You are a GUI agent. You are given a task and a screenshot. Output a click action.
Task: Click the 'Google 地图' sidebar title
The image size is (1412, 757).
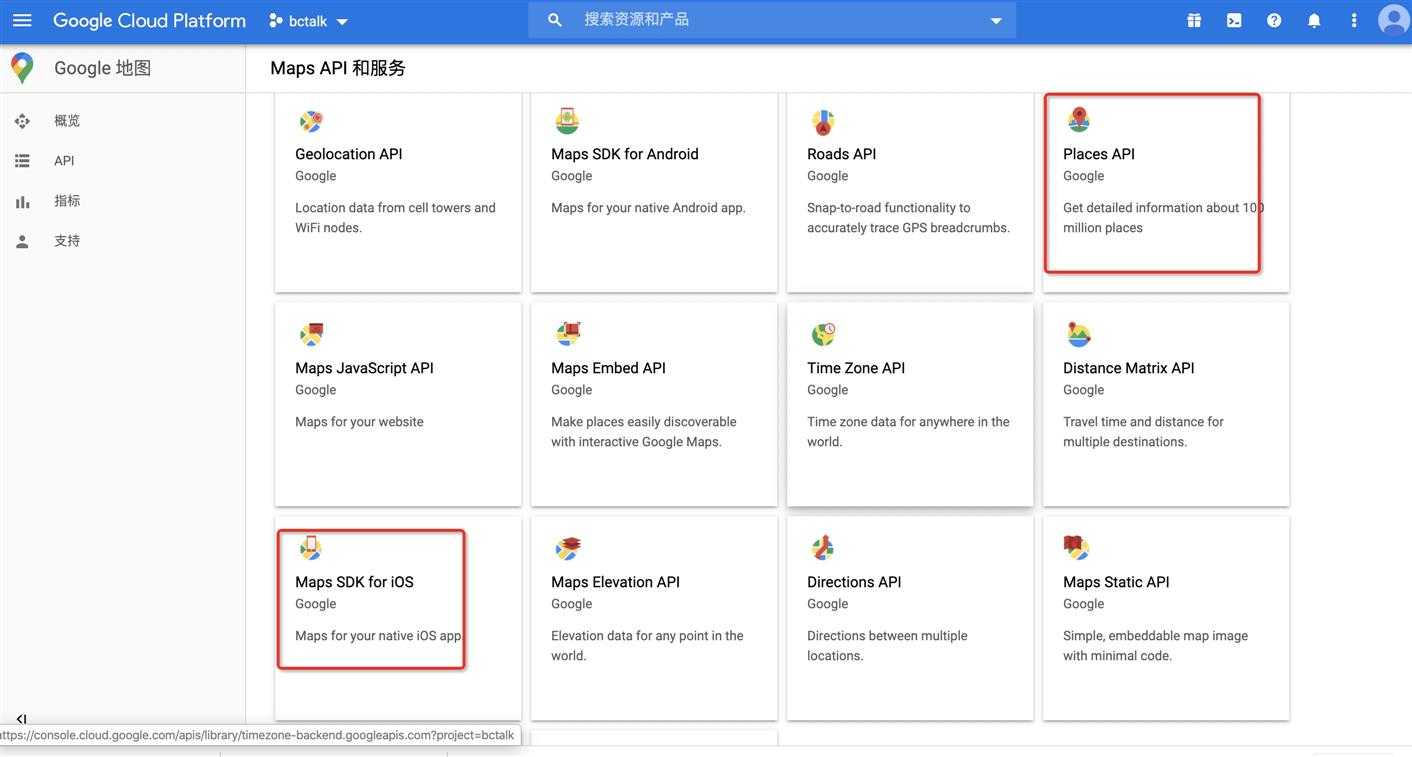[102, 68]
